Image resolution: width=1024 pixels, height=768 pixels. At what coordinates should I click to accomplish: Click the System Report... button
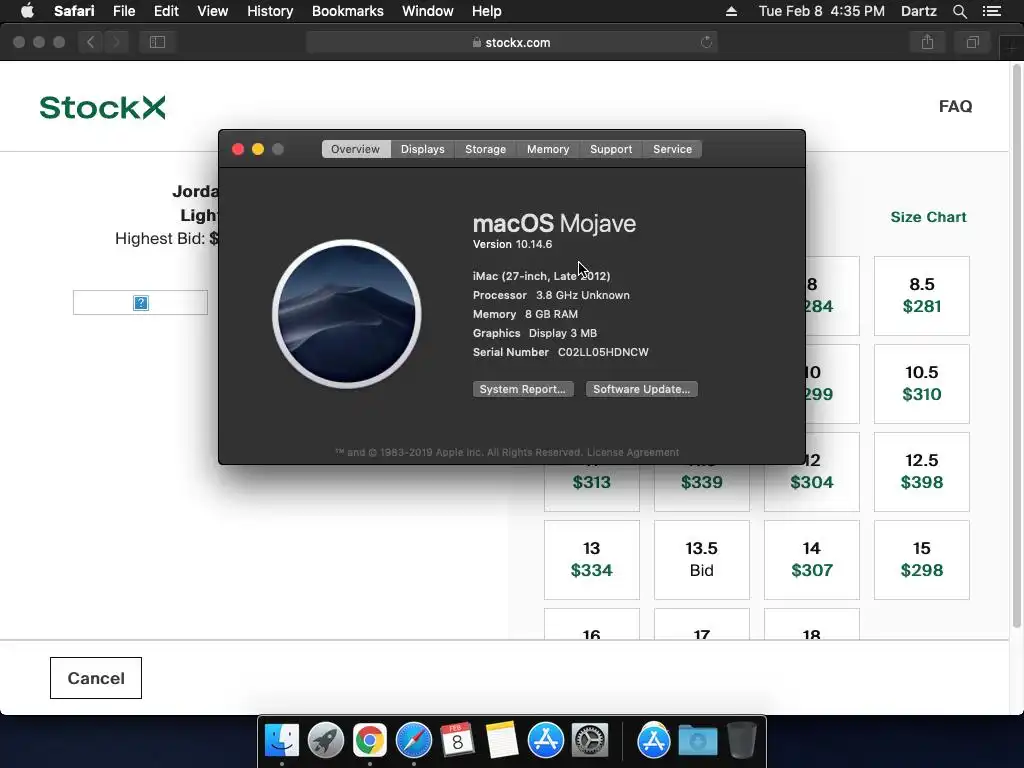tap(523, 389)
